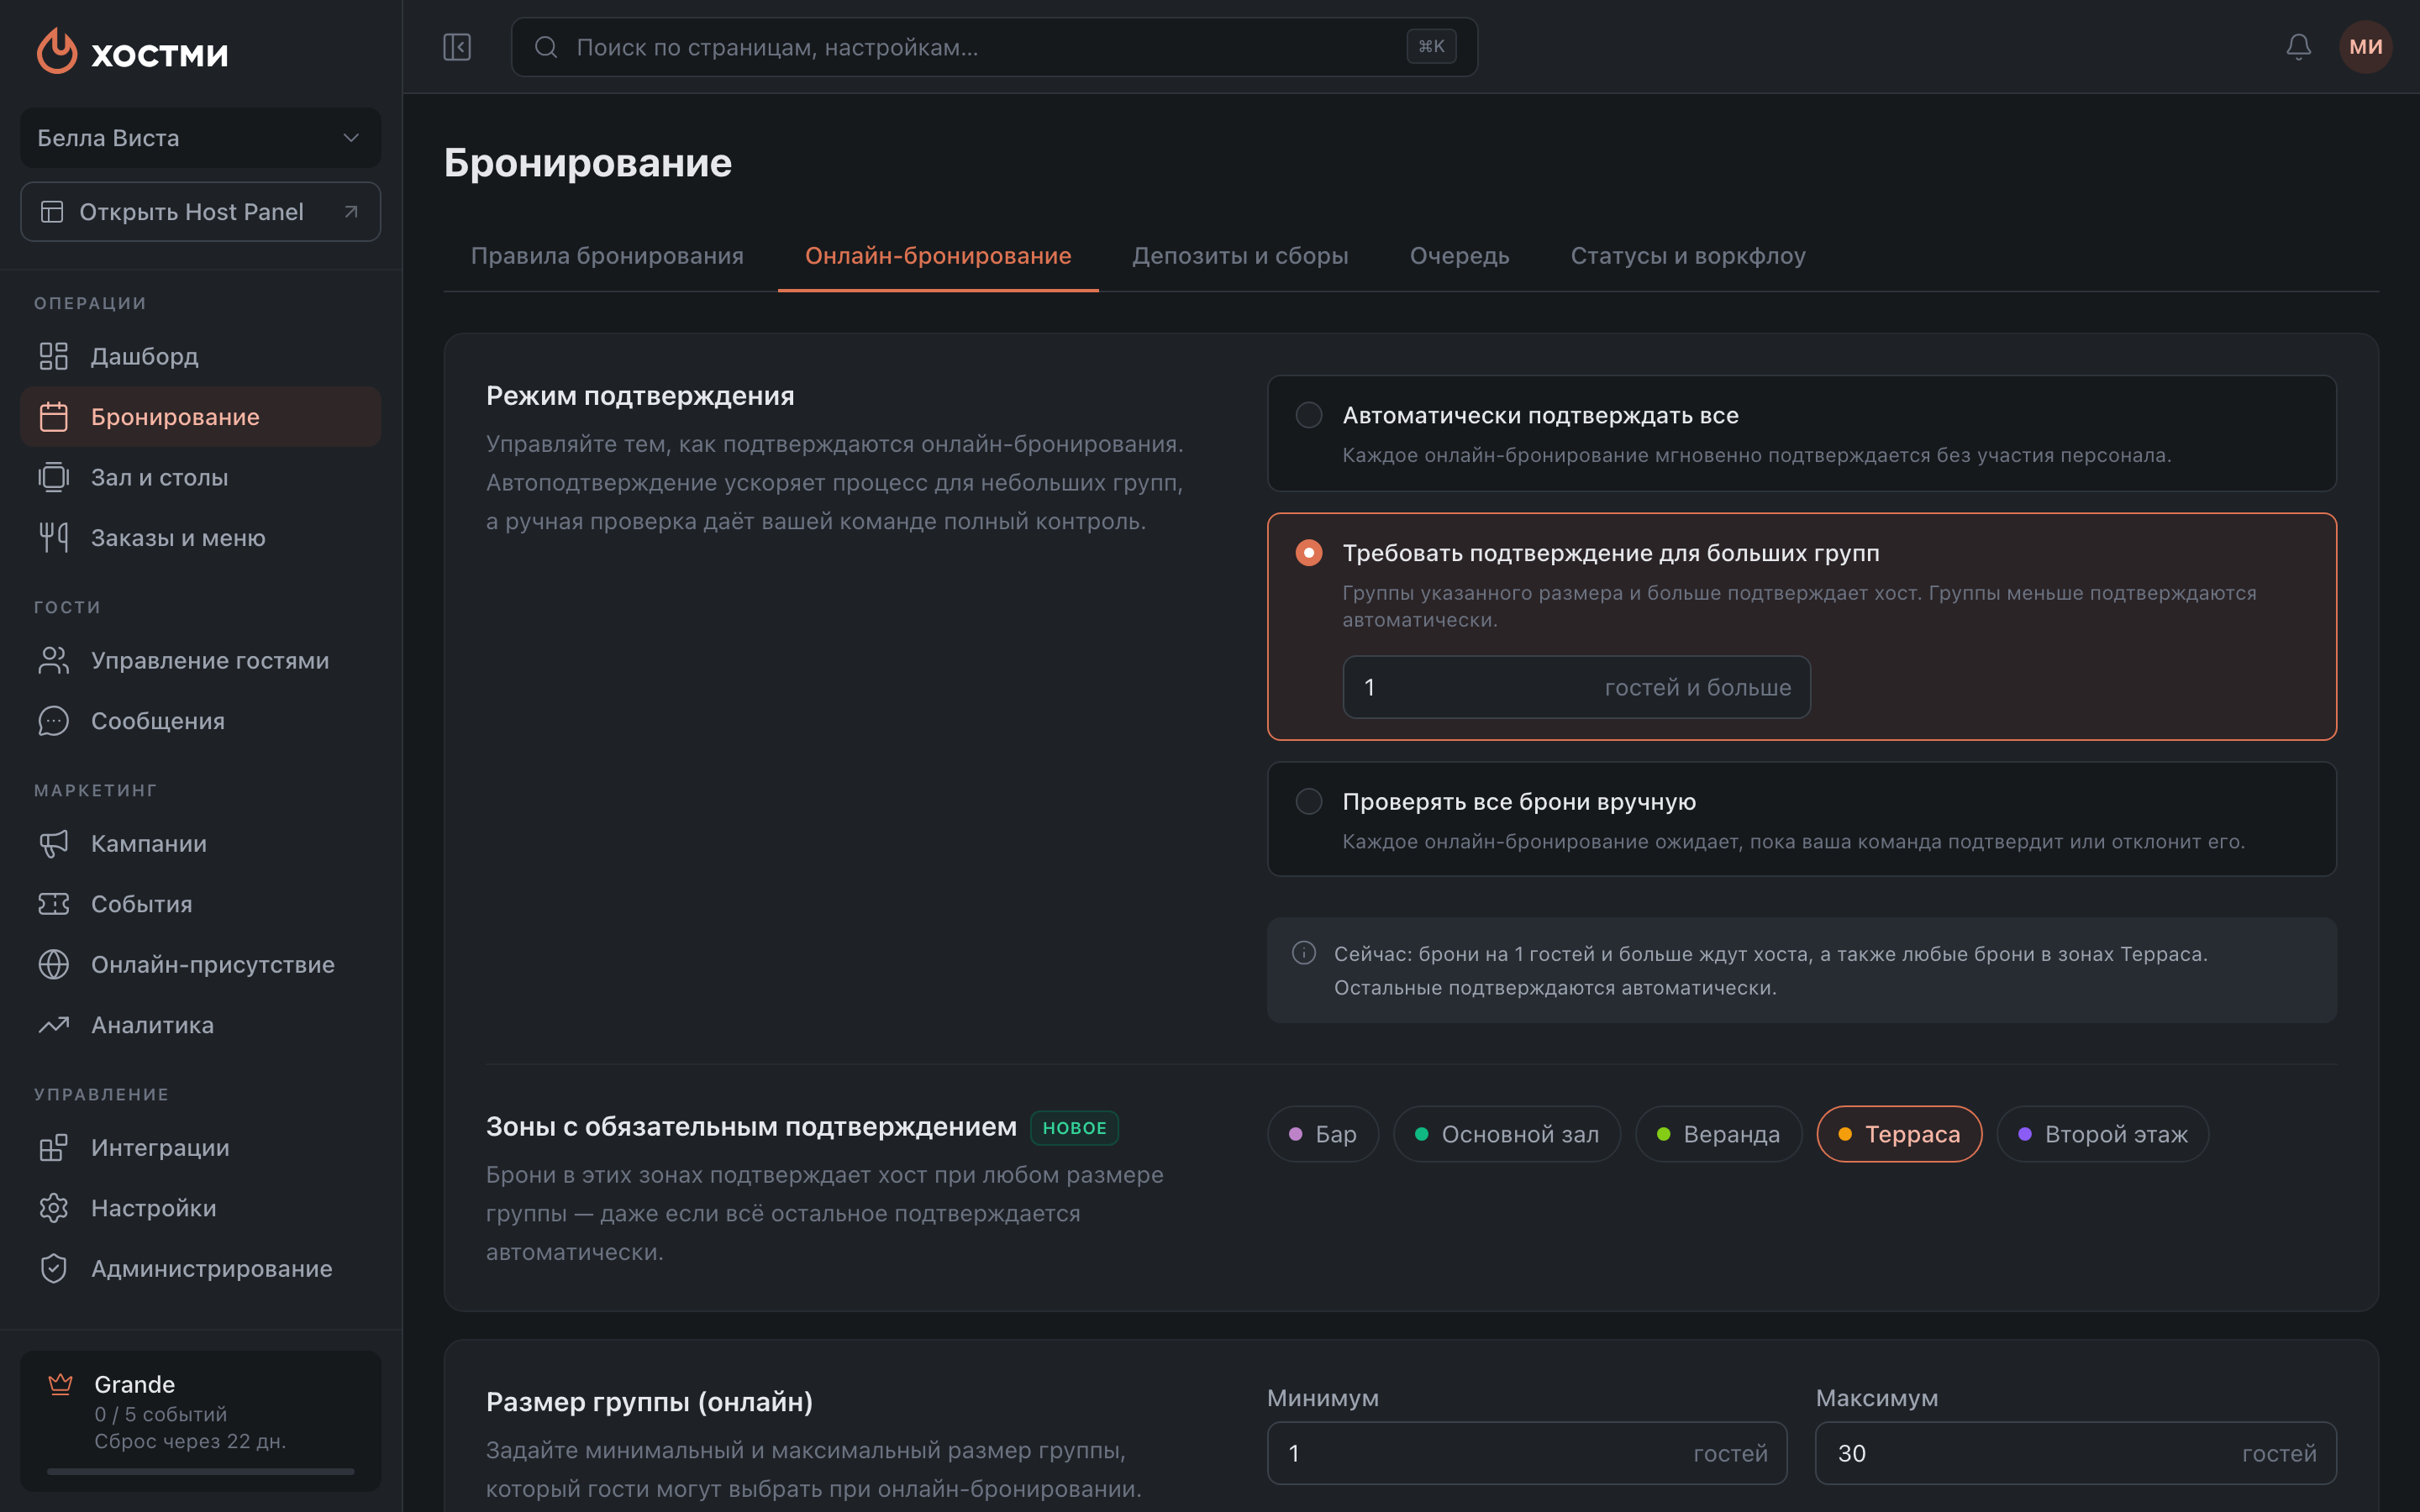Open notifications via the bell icon
2420x1512 pixels.
(x=2298, y=47)
